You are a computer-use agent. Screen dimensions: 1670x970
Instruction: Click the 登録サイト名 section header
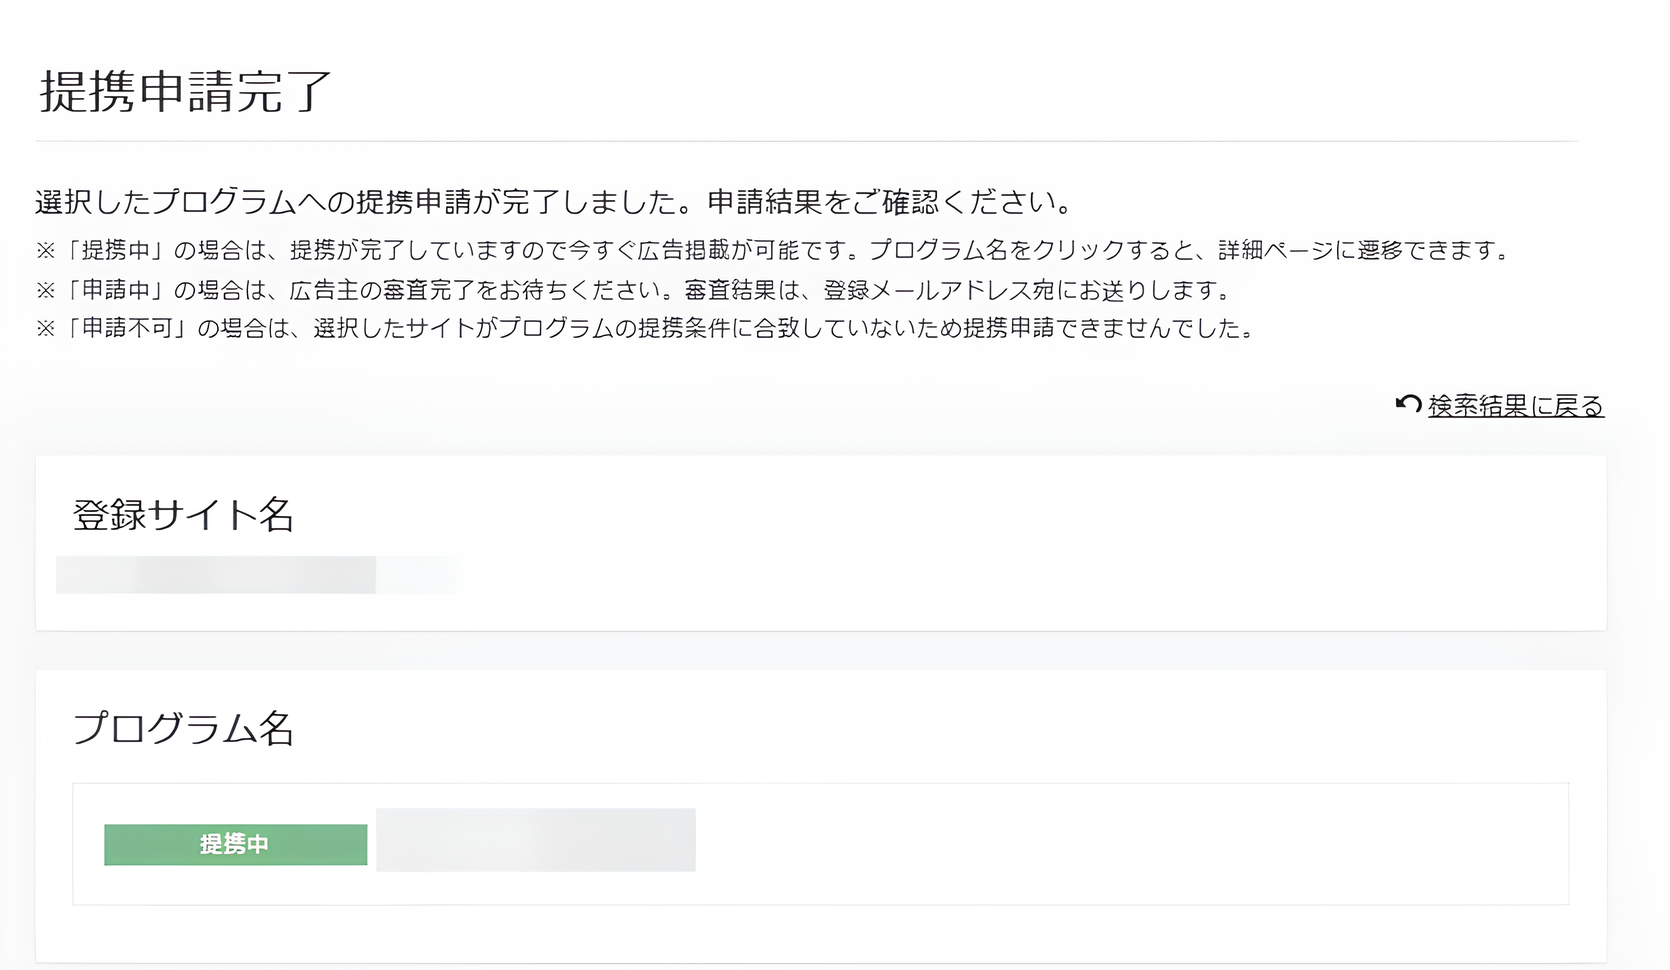181,516
